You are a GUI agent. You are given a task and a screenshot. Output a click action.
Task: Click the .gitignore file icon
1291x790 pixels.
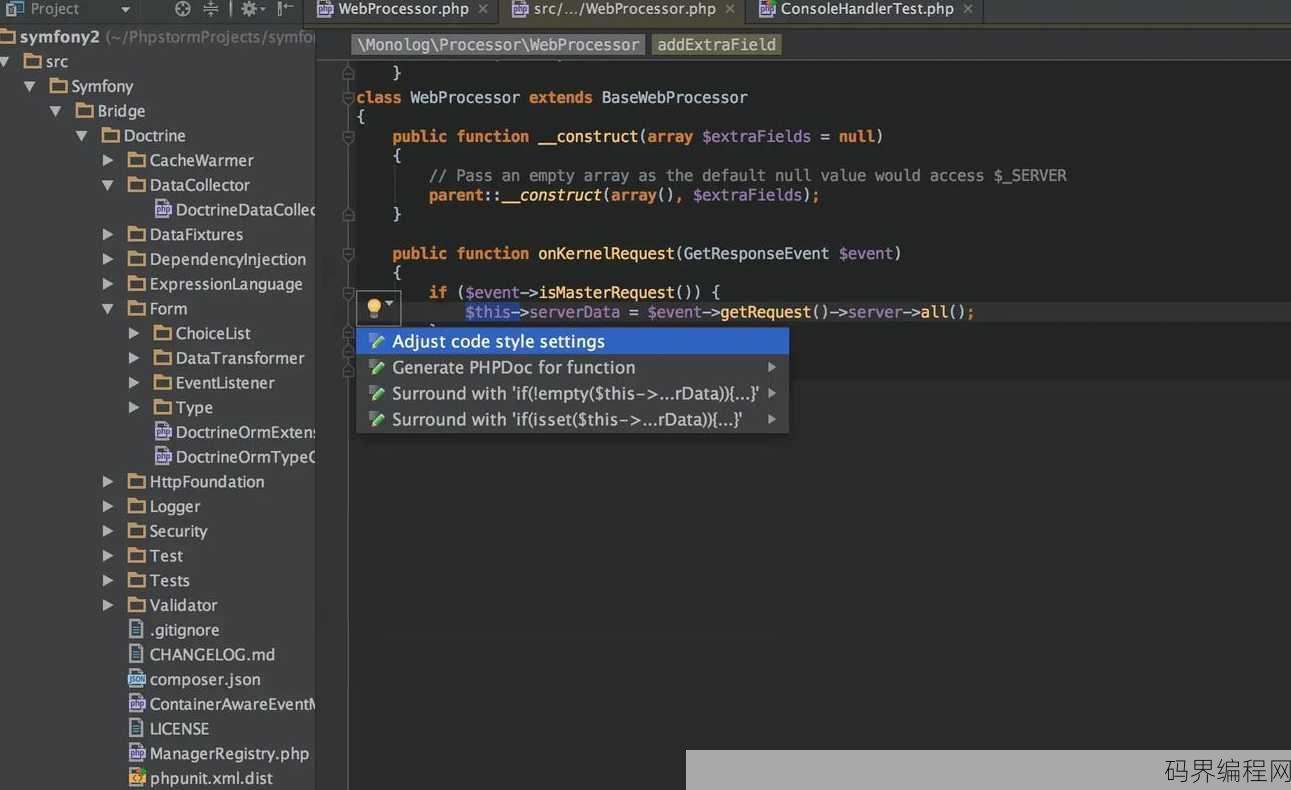coord(137,630)
